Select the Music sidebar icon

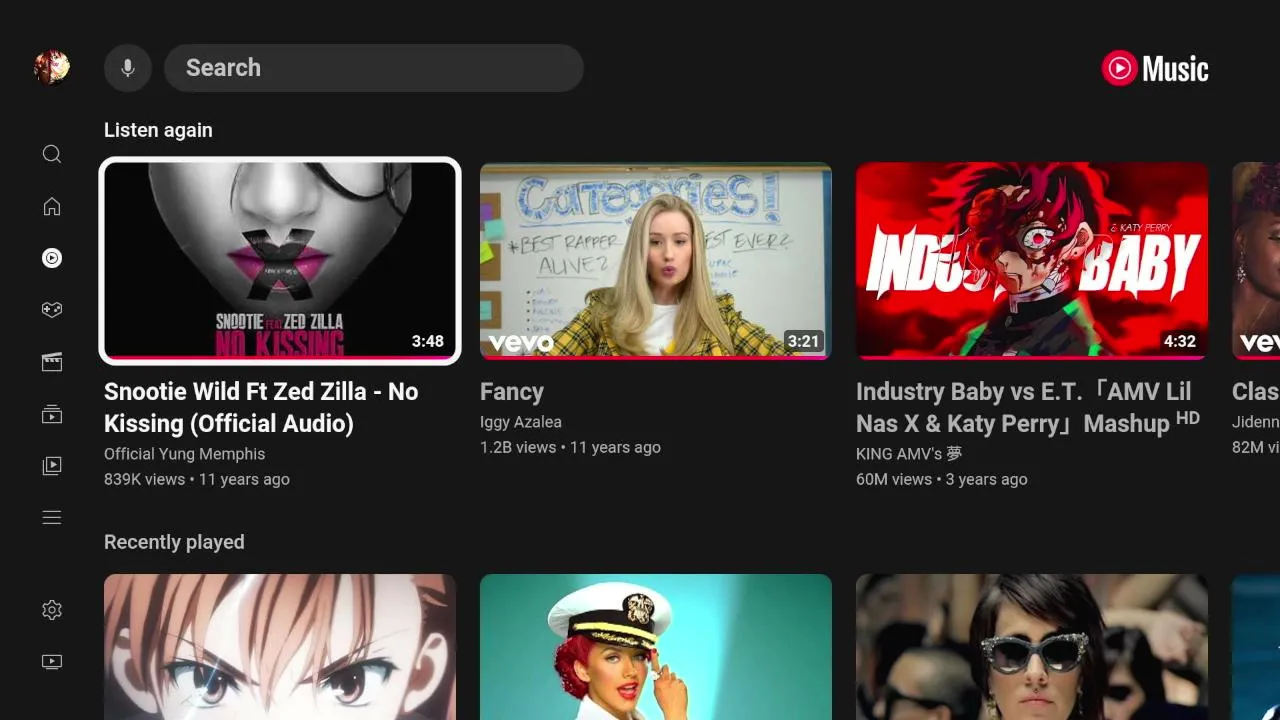(x=52, y=258)
